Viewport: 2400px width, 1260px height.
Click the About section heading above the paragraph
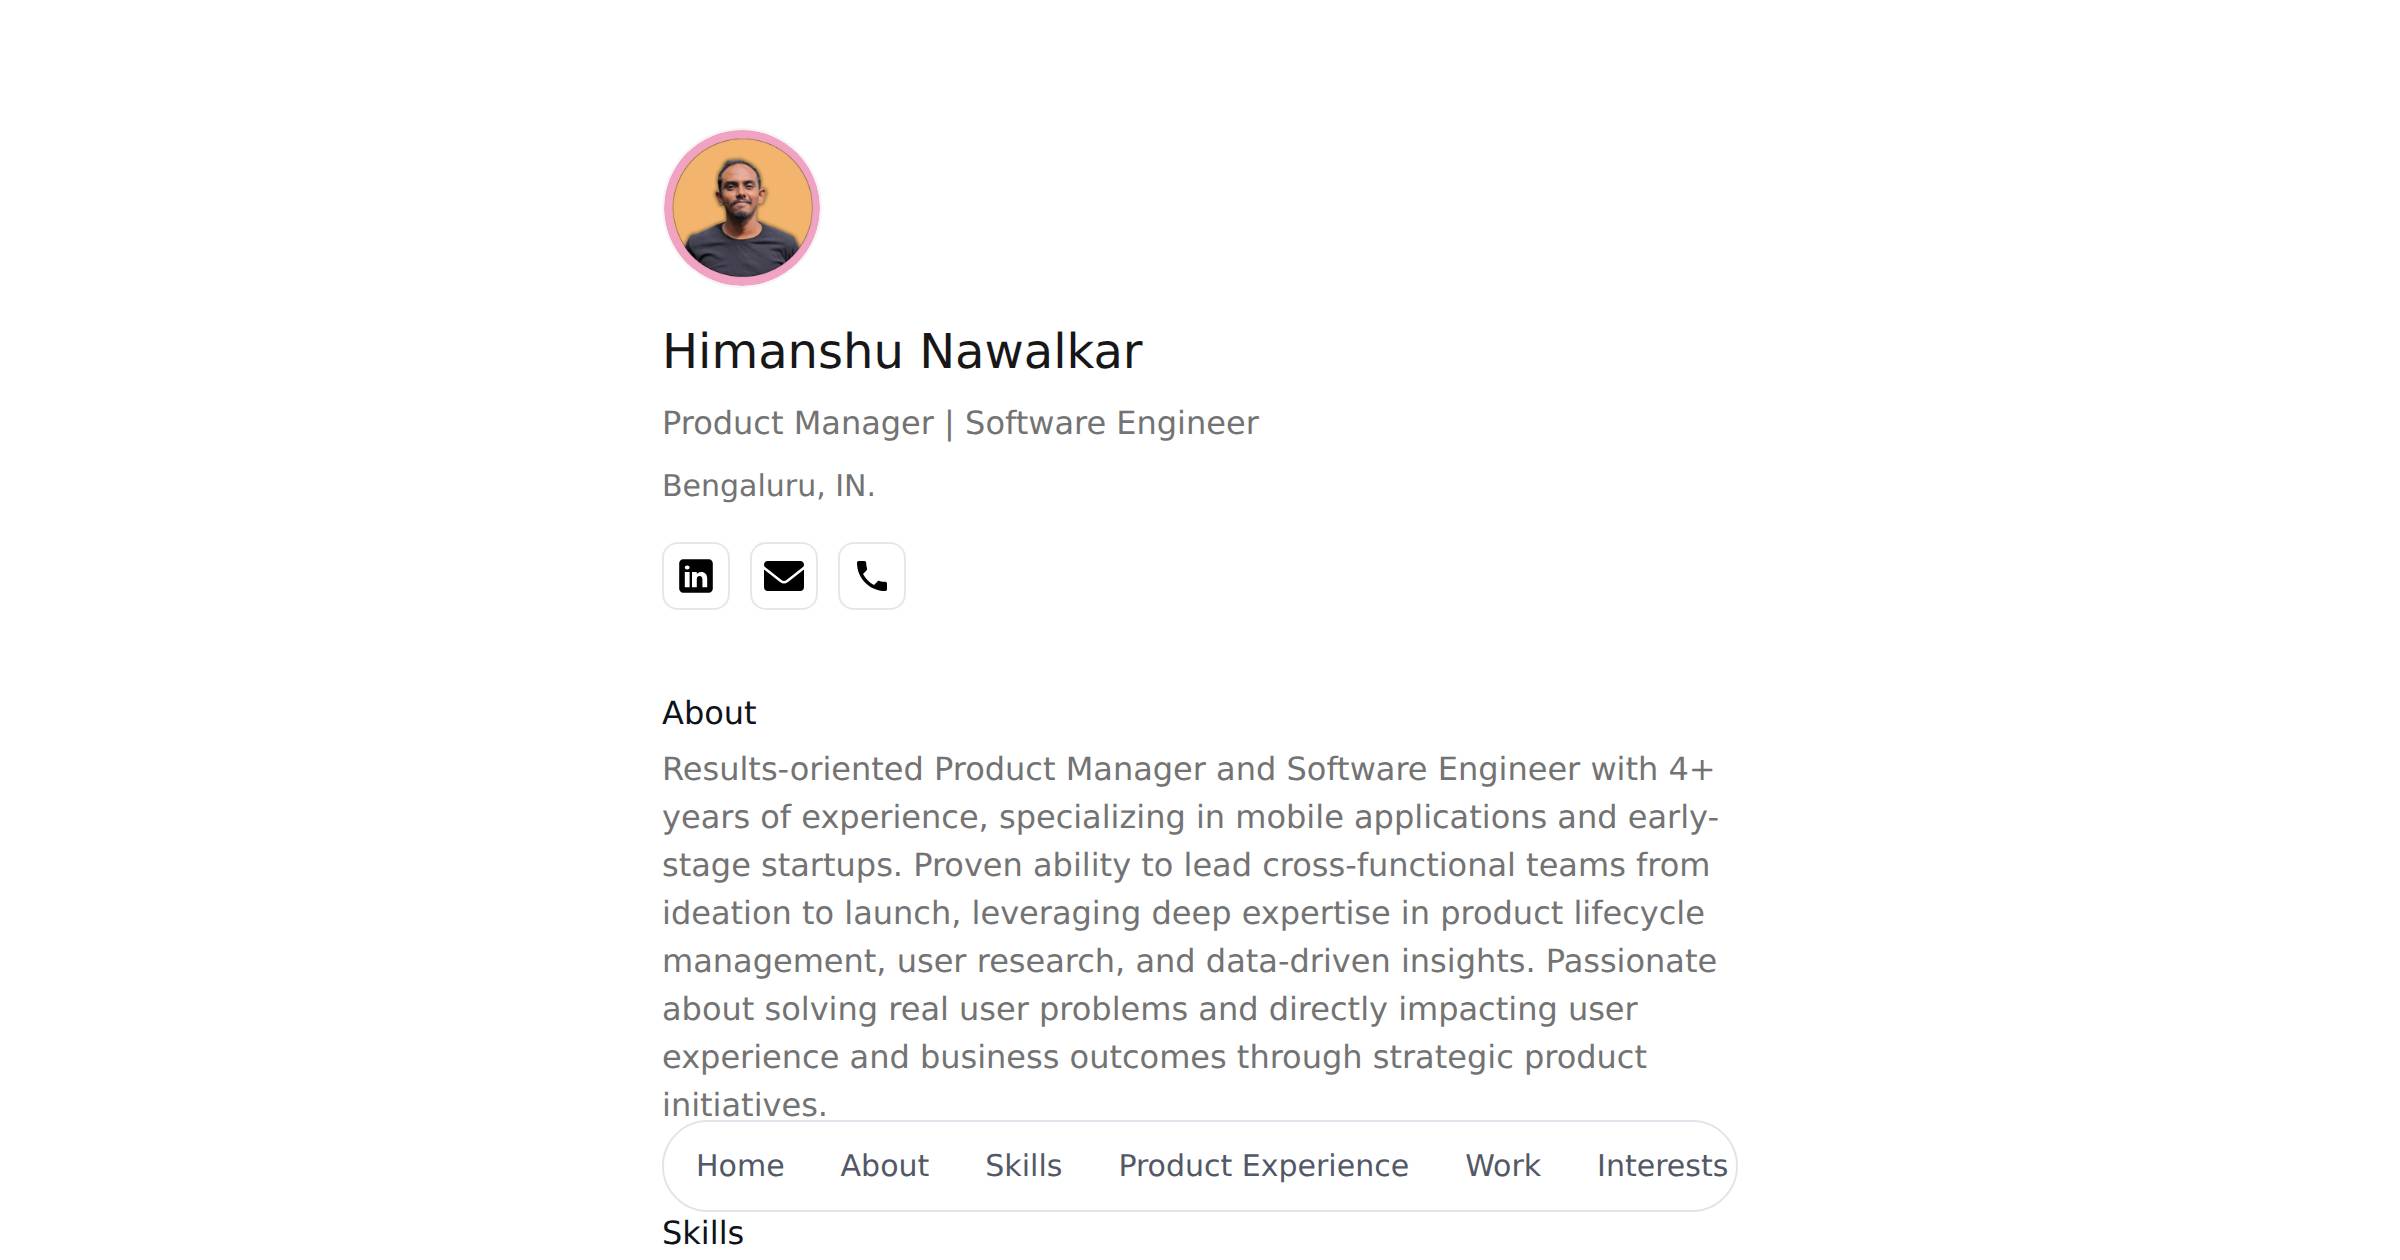[709, 713]
